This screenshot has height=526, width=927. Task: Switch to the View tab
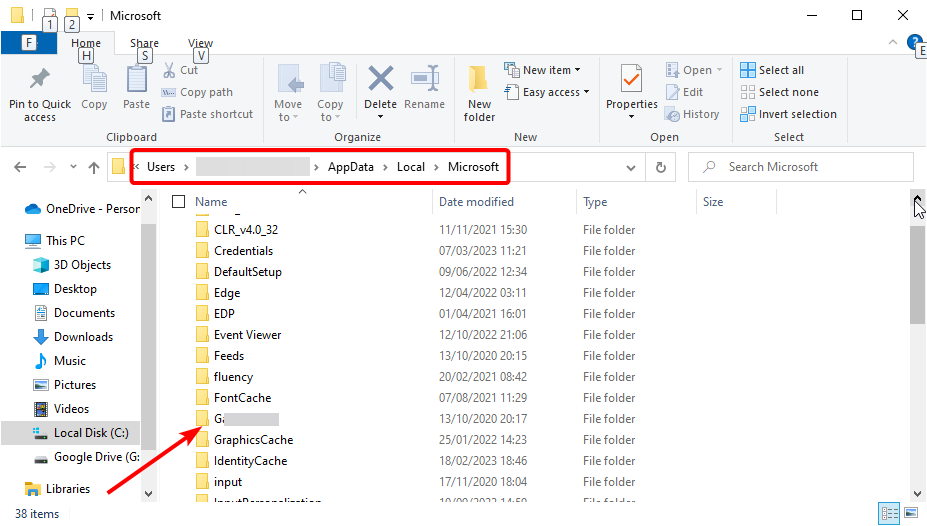coord(200,43)
